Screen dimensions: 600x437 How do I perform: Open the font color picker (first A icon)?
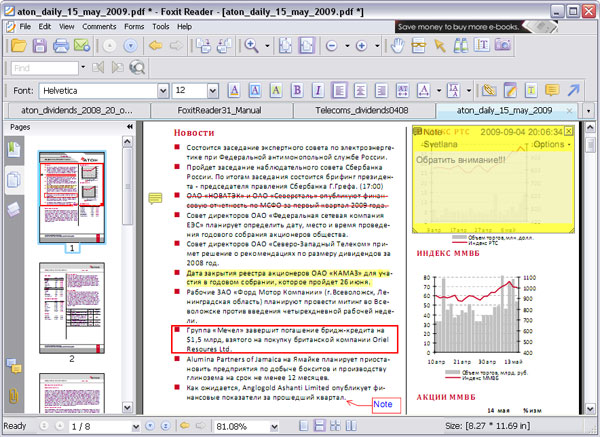pos(234,91)
